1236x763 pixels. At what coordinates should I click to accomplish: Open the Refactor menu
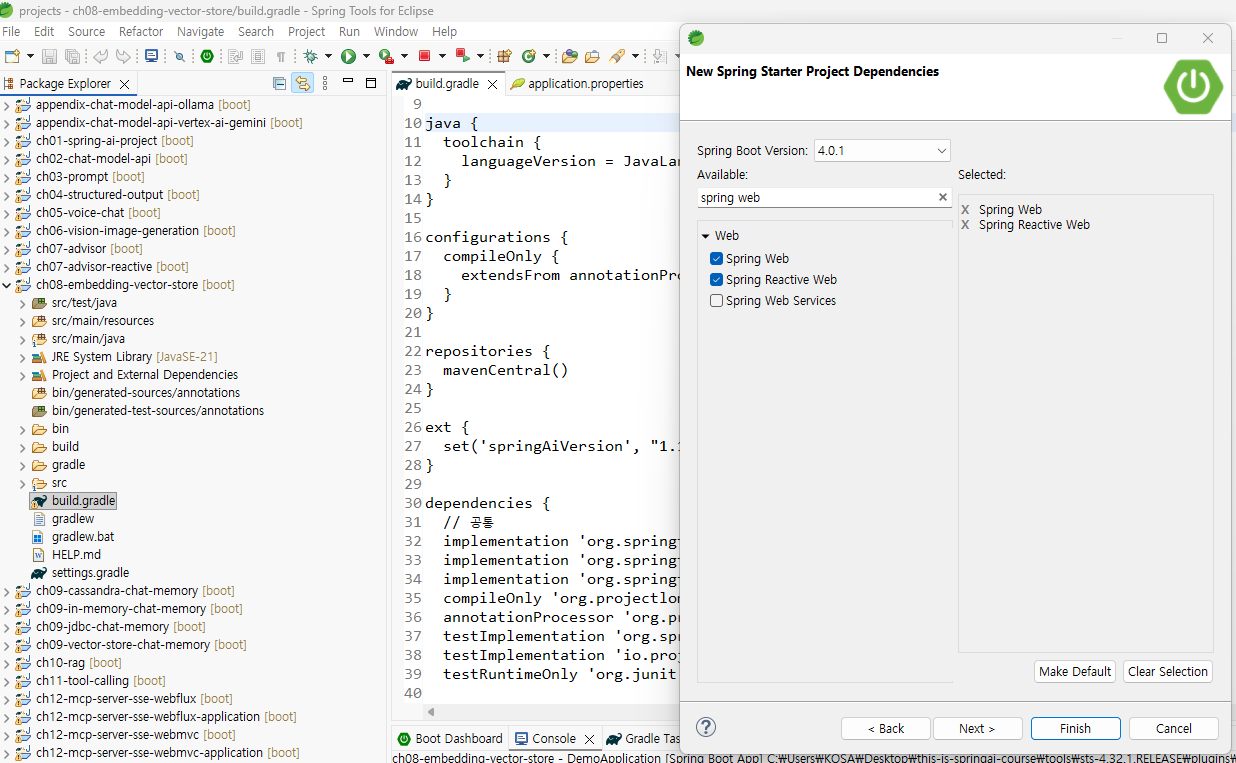tap(141, 31)
